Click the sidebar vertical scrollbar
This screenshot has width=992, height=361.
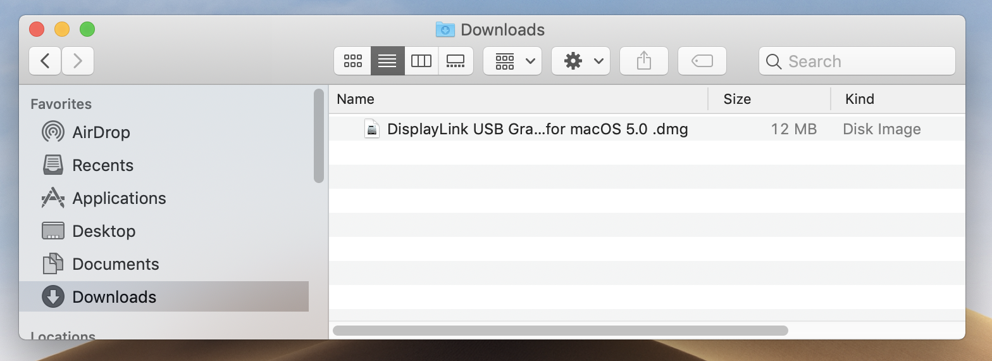tap(319, 136)
